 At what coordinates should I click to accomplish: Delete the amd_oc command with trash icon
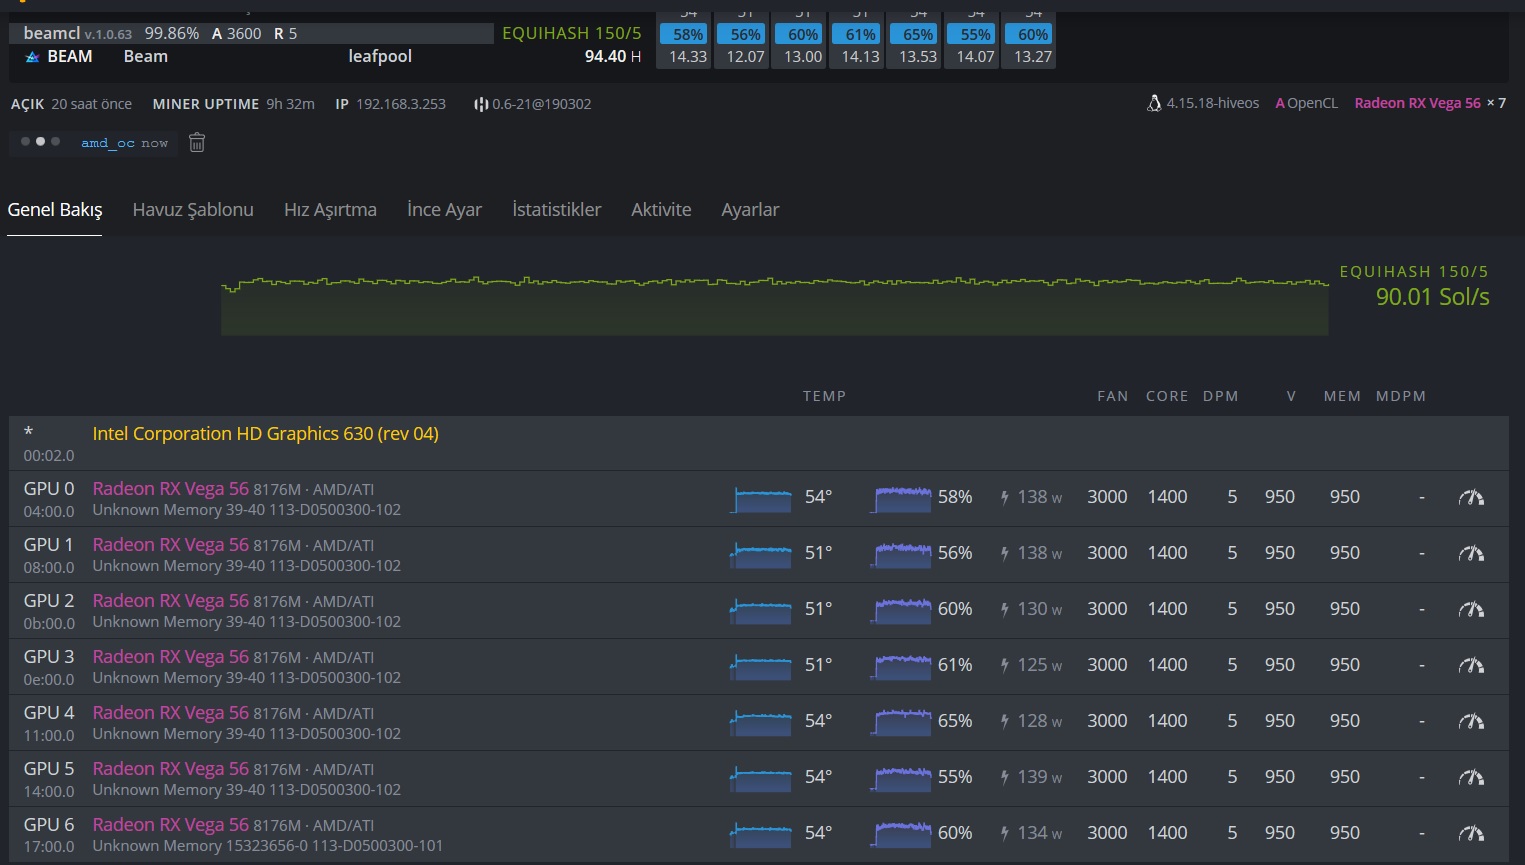(197, 143)
